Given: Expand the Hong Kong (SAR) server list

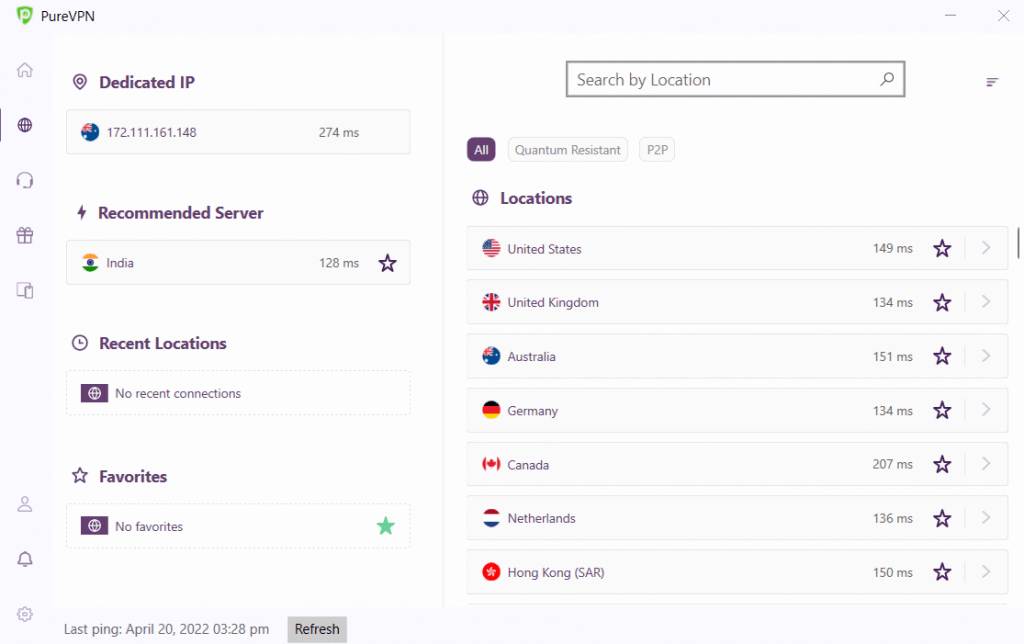Looking at the screenshot, I should (986, 572).
